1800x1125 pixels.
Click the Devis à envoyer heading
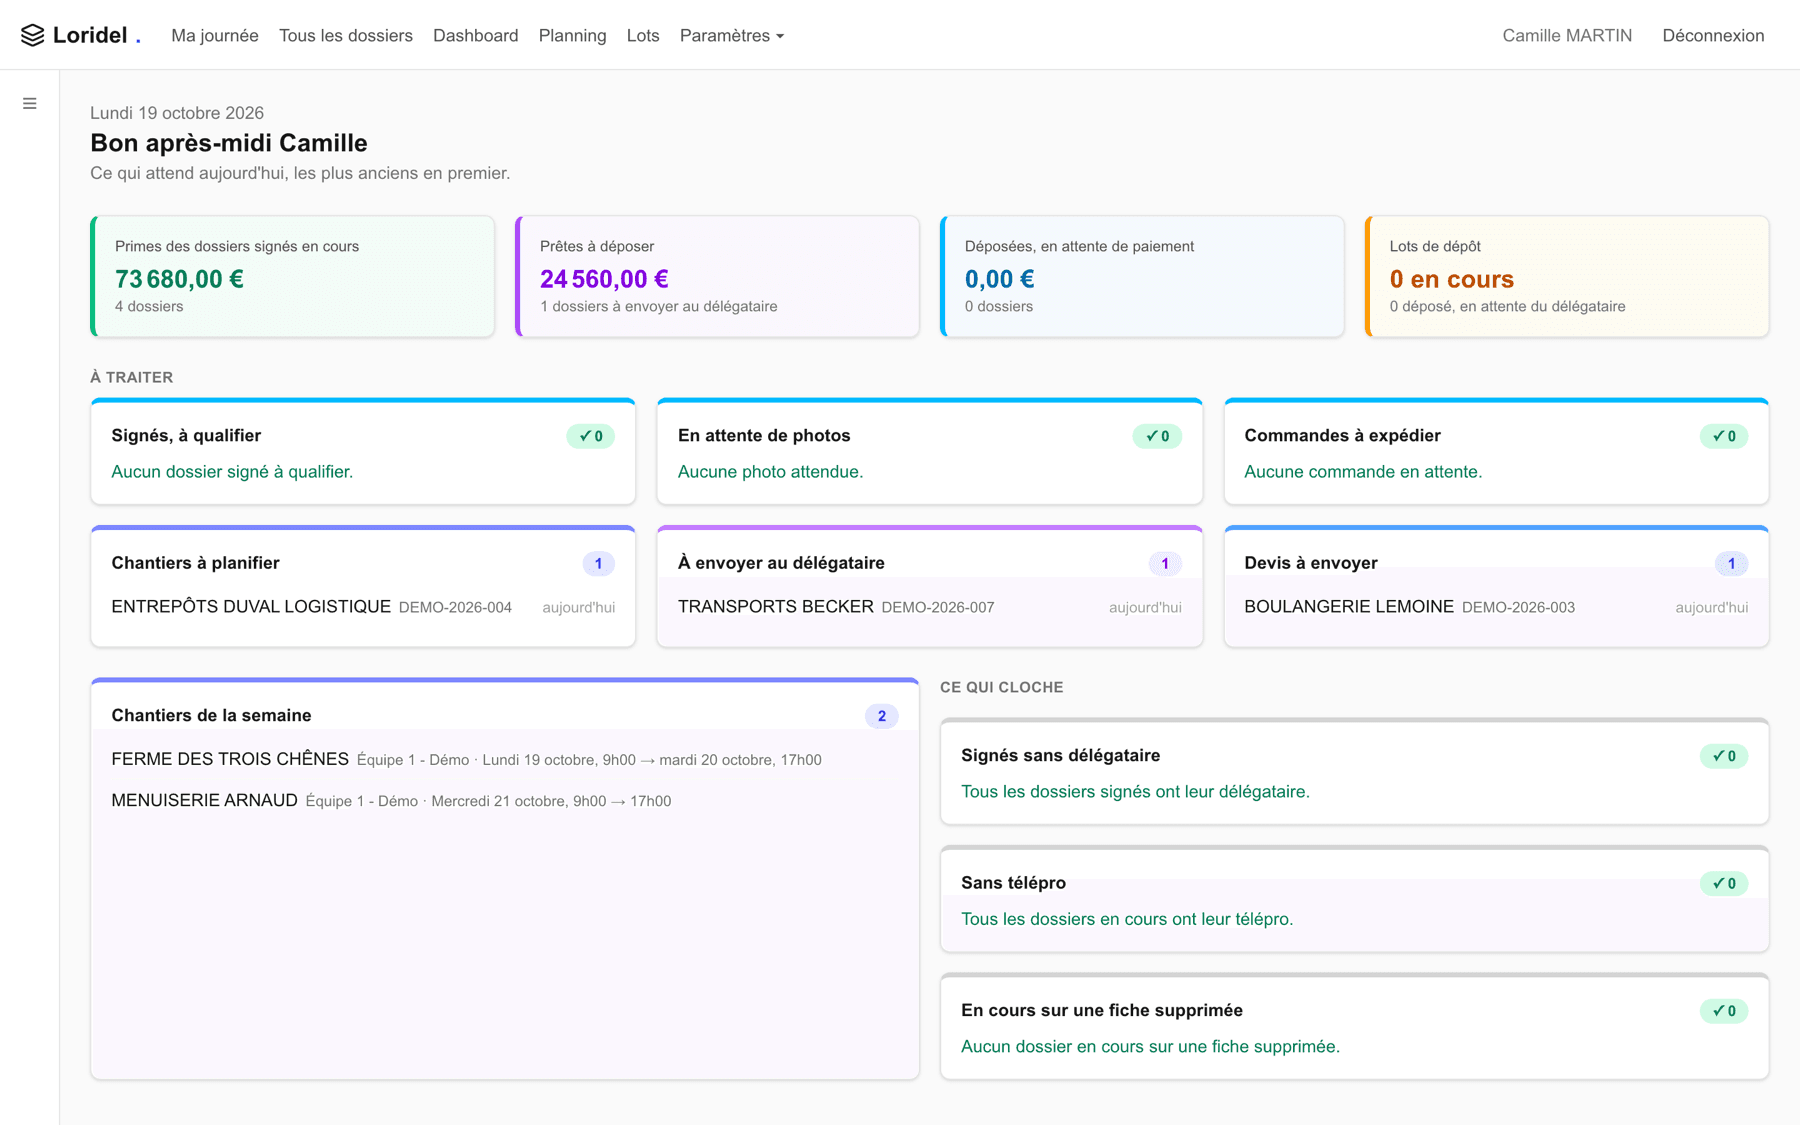(x=1311, y=563)
